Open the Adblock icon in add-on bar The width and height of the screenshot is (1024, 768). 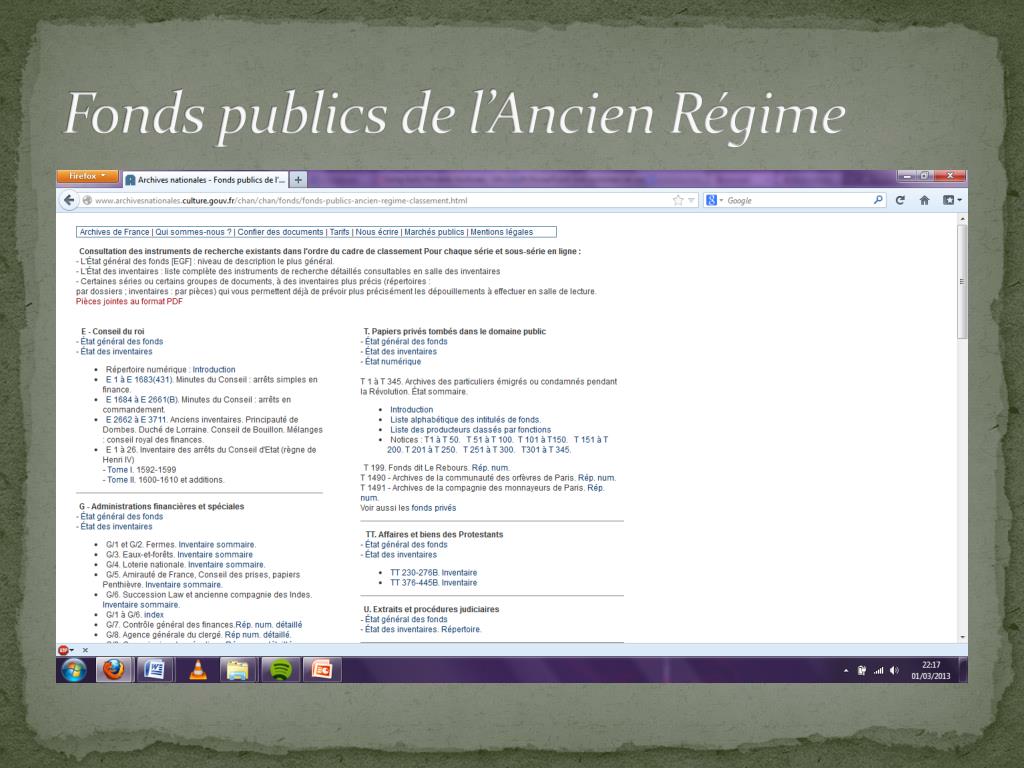(65, 650)
